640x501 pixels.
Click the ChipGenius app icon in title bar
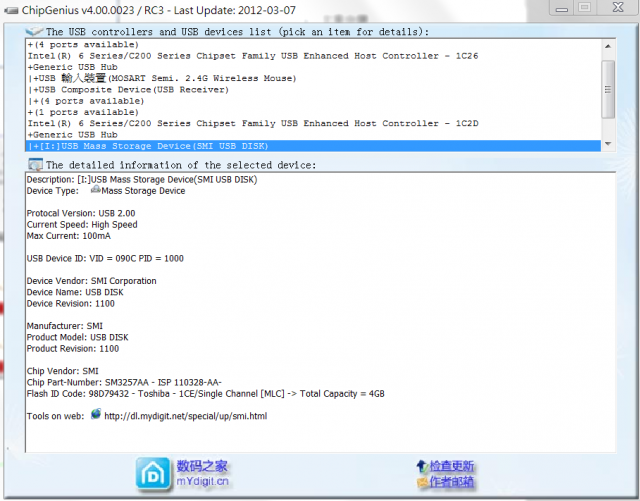11,10
